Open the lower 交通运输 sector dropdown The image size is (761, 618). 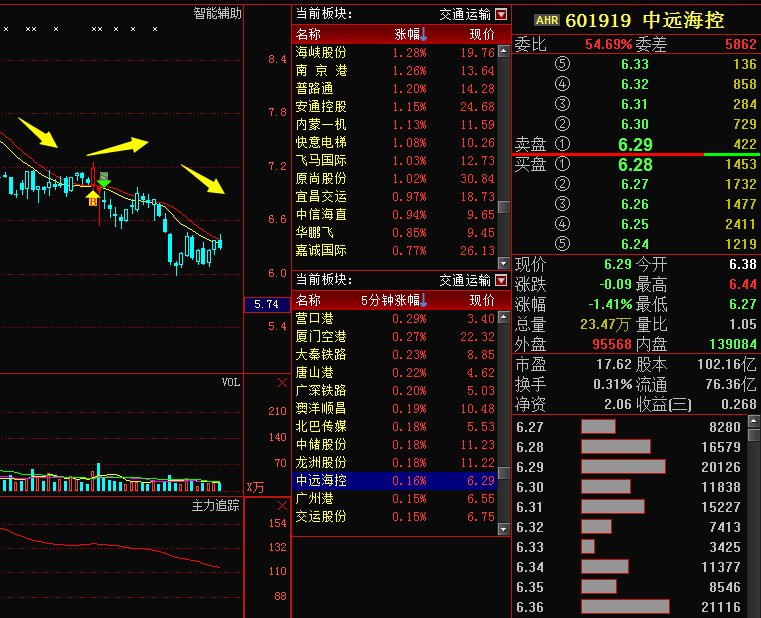pyautogui.click(x=501, y=280)
